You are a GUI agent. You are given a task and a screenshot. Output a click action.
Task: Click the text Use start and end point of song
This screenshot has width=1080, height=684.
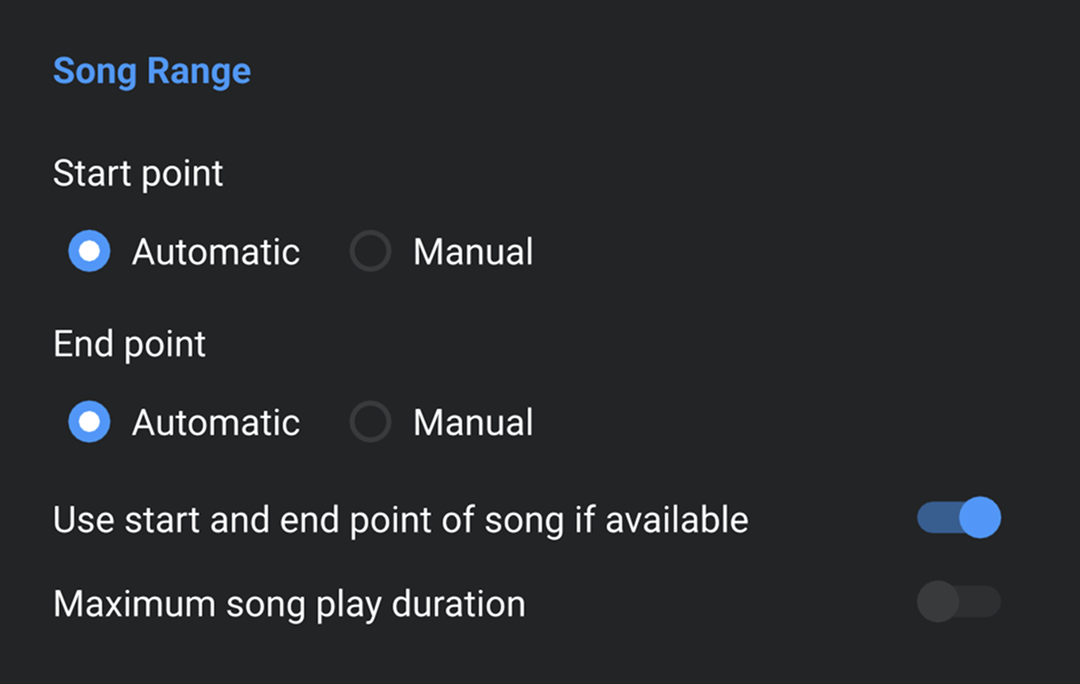400,519
